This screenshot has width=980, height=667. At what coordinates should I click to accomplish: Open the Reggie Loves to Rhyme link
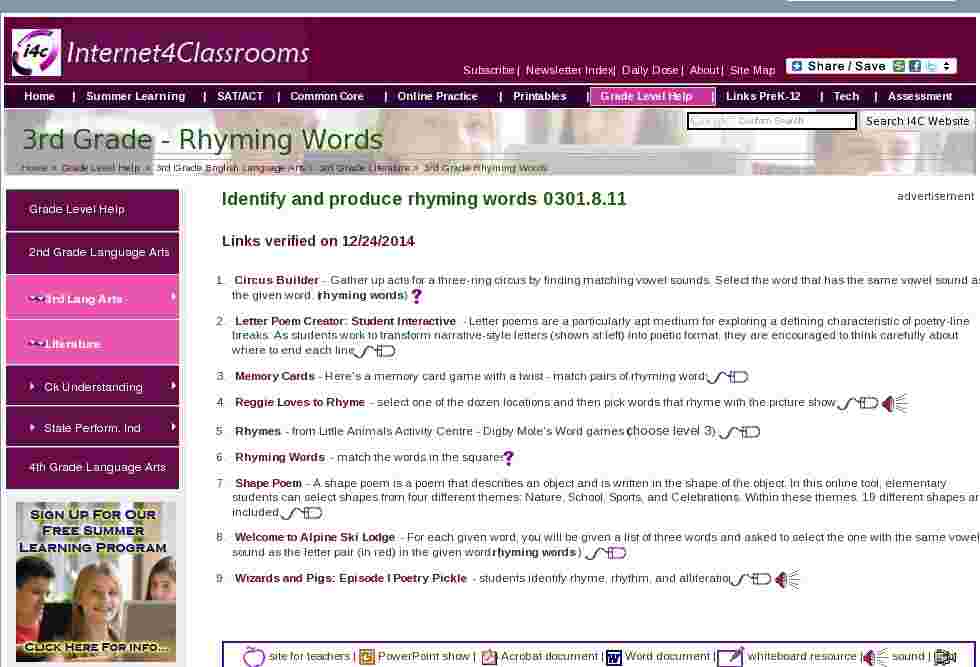(300, 403)
